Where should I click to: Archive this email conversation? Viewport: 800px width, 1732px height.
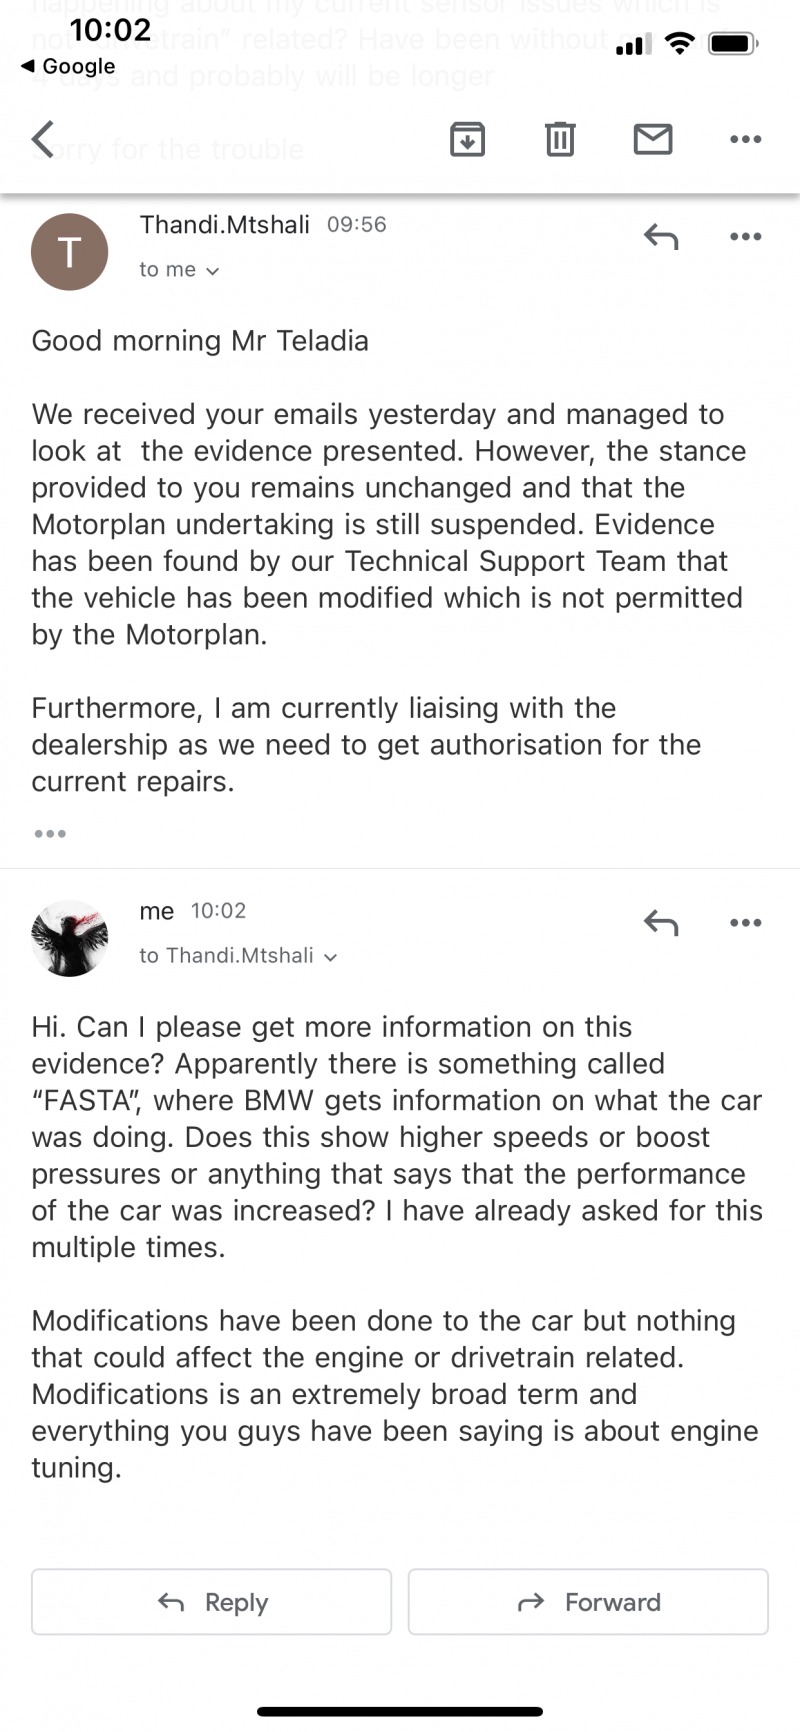[468, 139]
